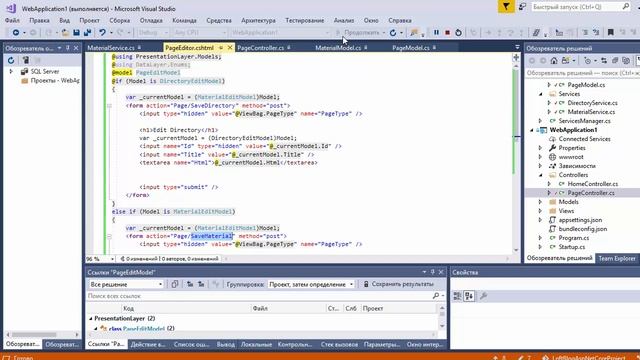The width and height of the screenshot is (640, 360).
Task: Expand the Views folder in Solution Explorer
Action: (x=540, y=211)
